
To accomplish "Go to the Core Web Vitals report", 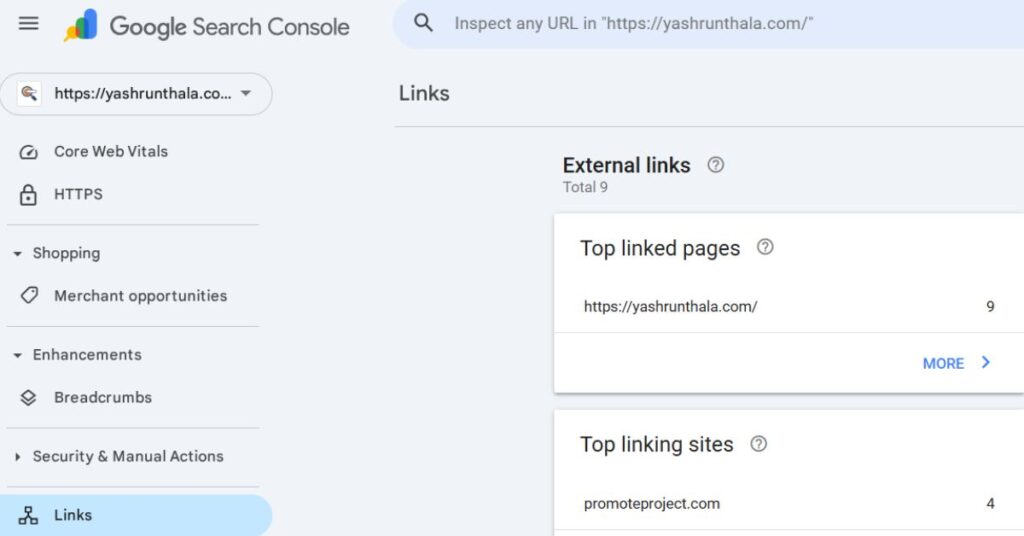I will click(111, 152).
